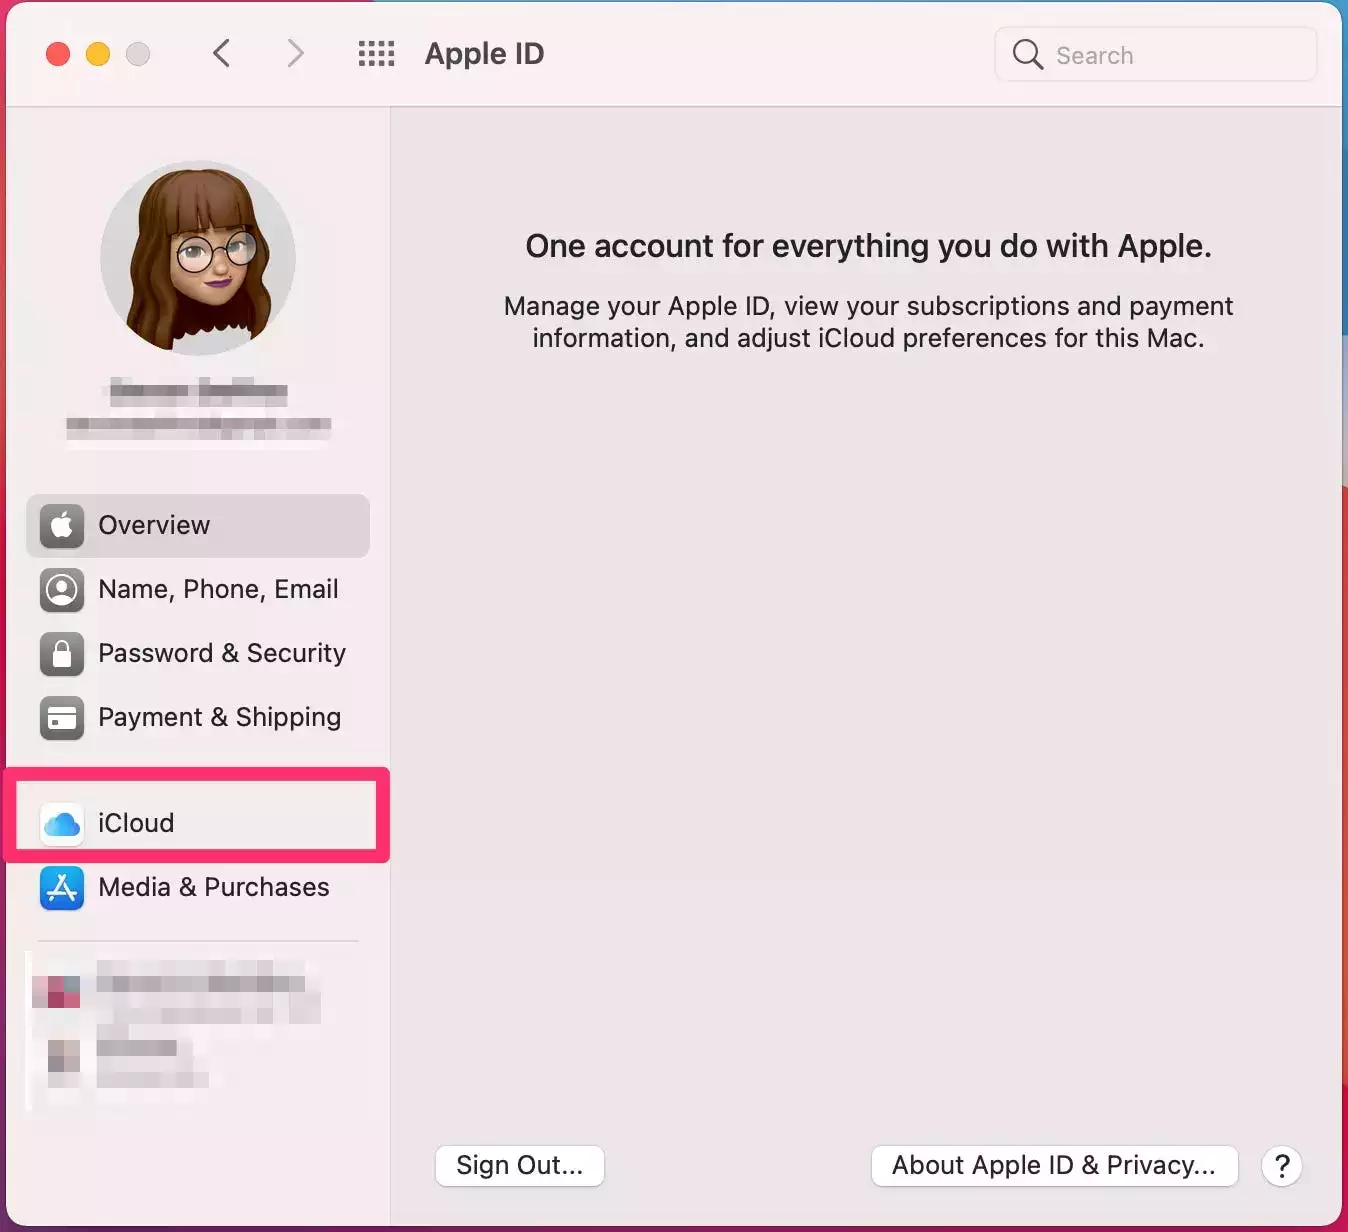Viewport: 1348px width, 1232px height.
Task: Open the Payment & Shipping section
Action: click(219, 718)
